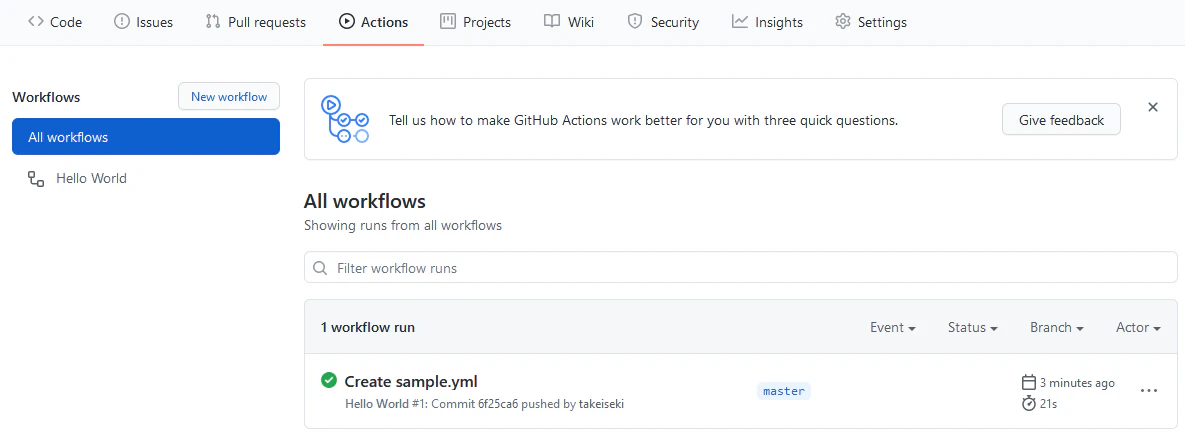Click the Hello World workflow icon
The height and width of the screenshot is (445, 1185).
pos(36,179)
